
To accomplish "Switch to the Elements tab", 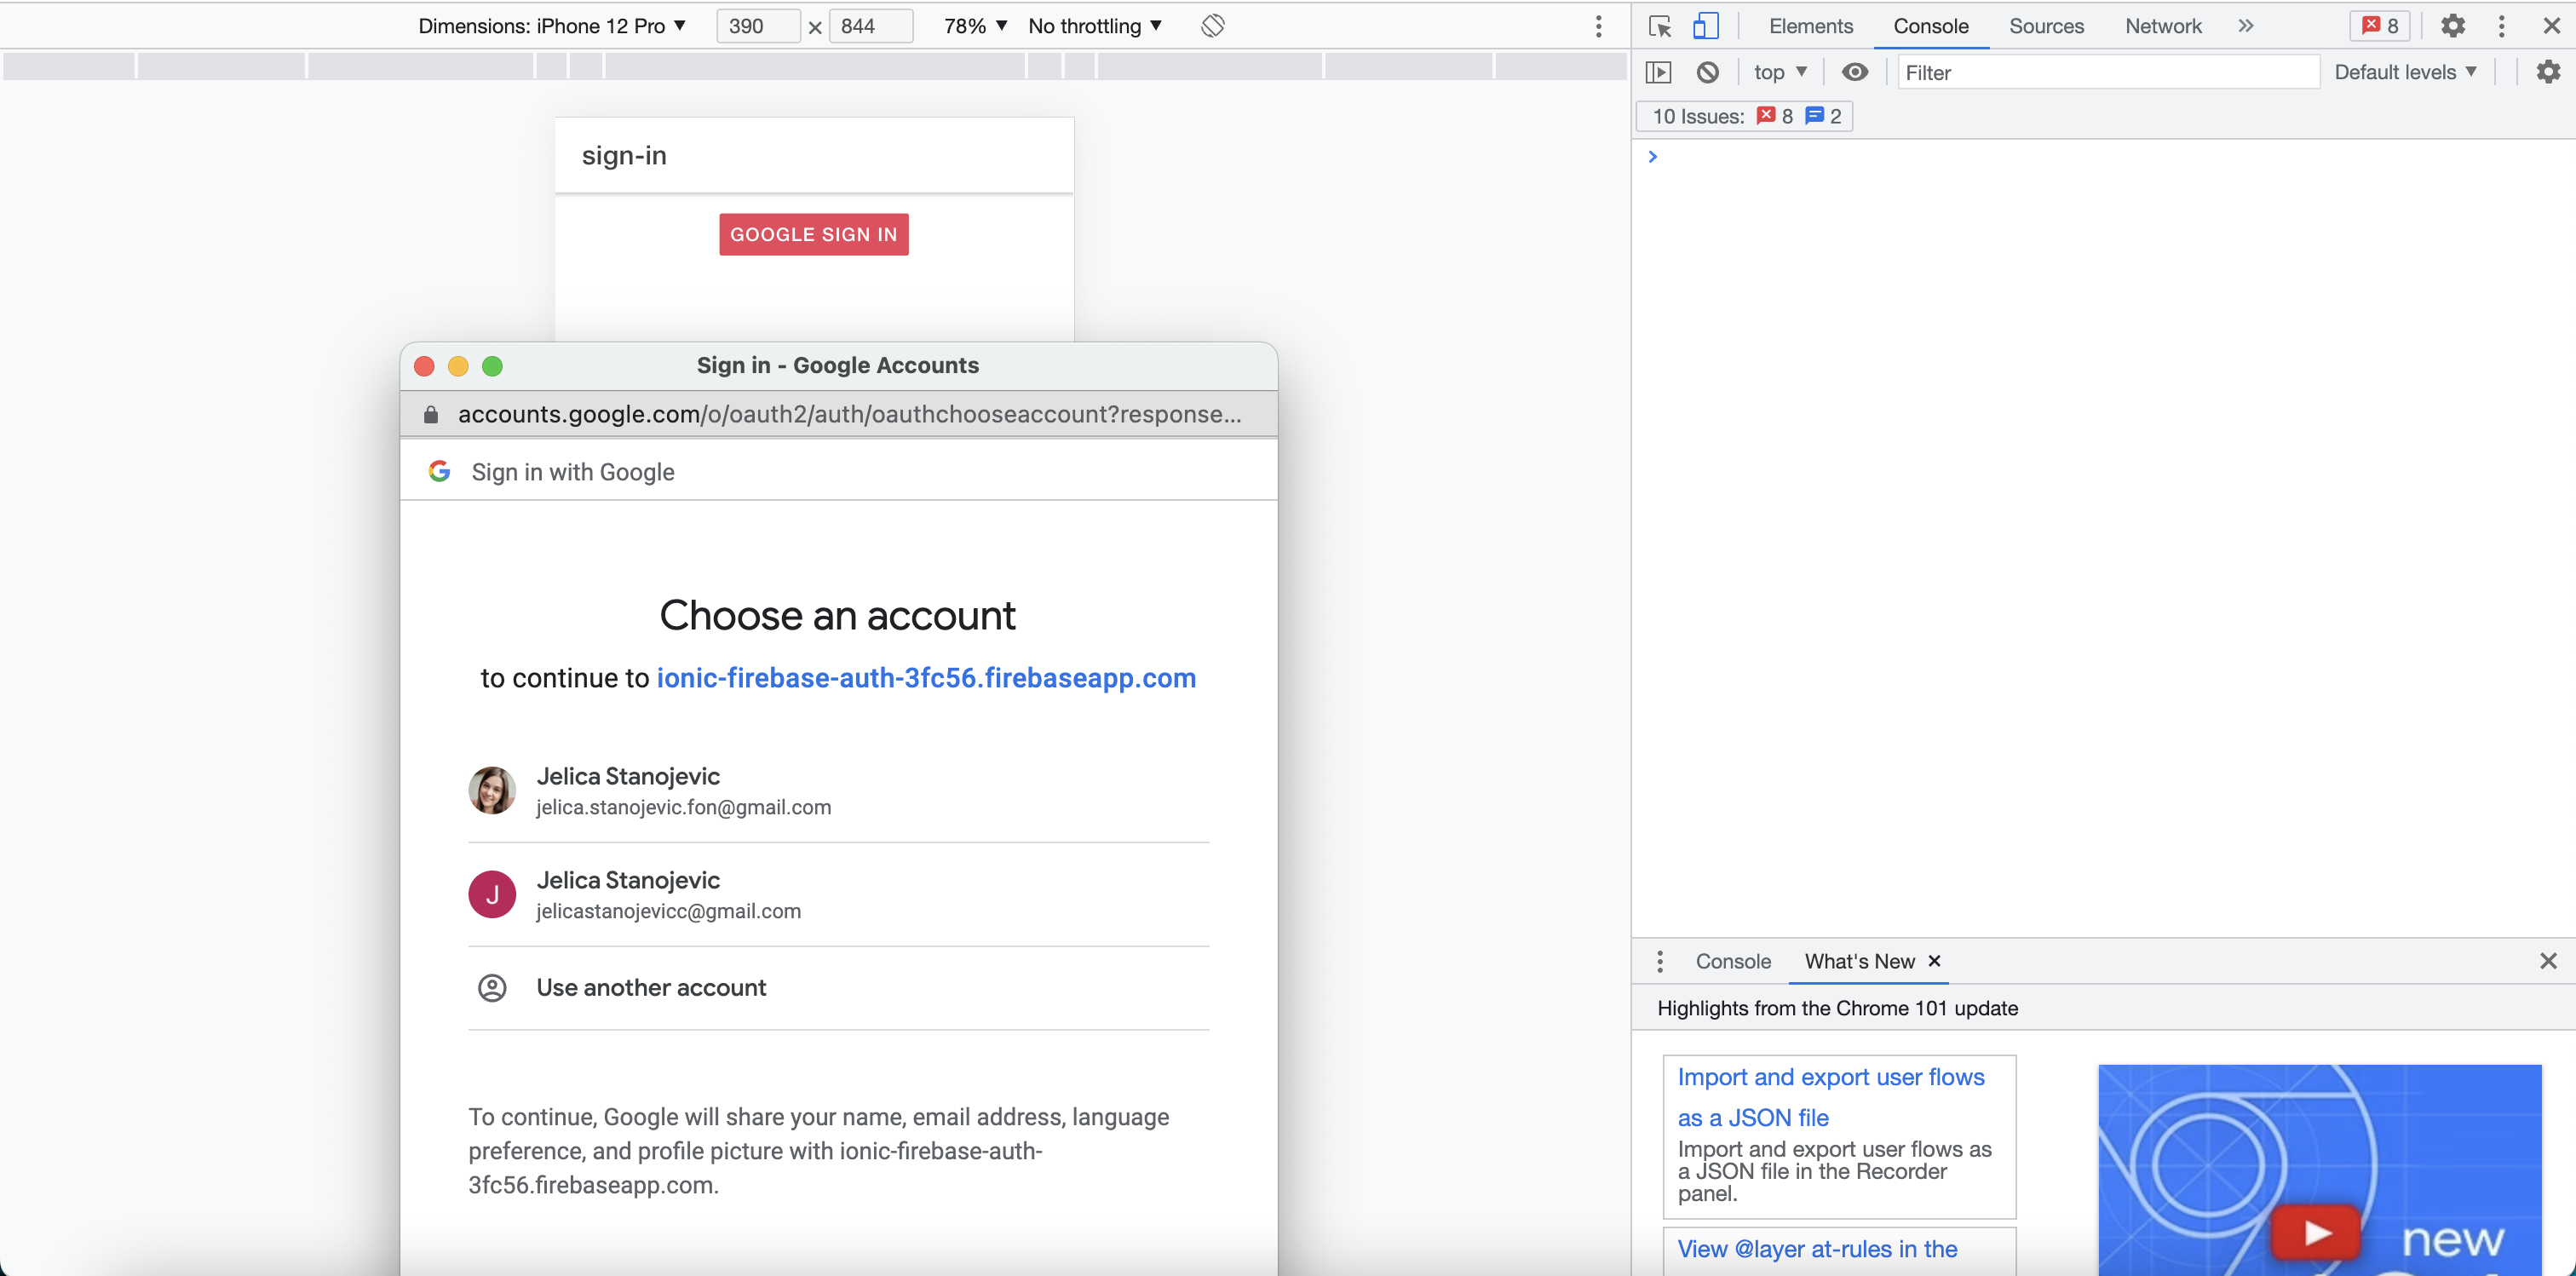I will coord(1811,26).
